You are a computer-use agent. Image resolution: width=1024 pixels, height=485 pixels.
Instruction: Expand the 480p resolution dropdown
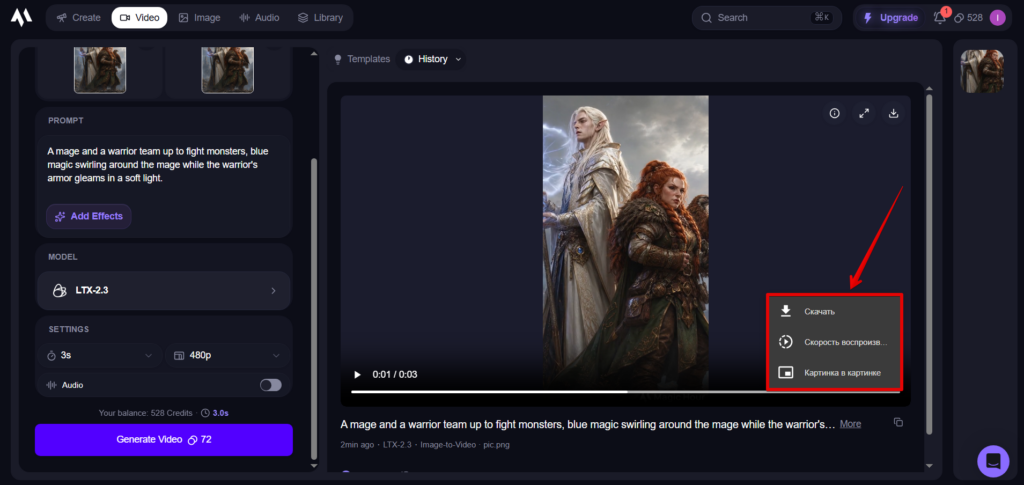pos(227,356)
